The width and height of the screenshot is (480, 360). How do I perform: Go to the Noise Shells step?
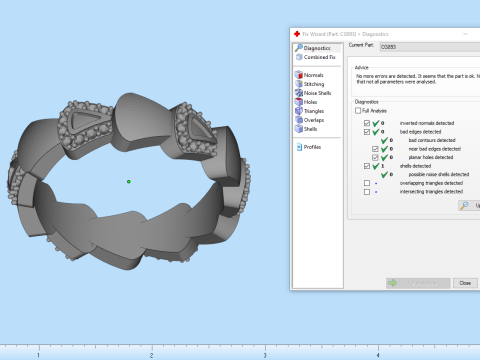(x=313, y=93)
